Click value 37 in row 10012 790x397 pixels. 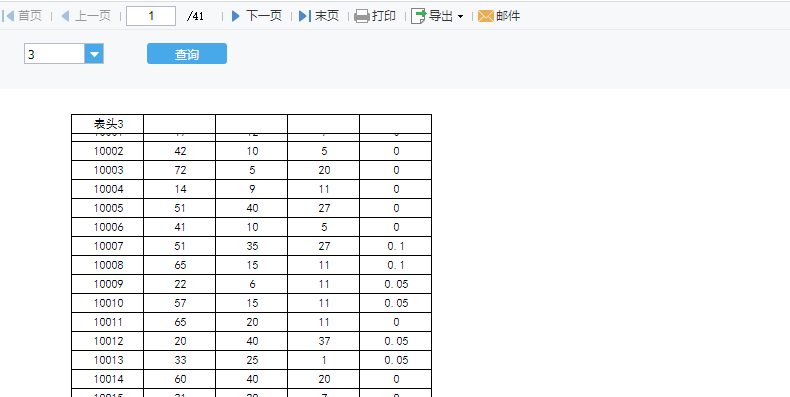point(324,341)
